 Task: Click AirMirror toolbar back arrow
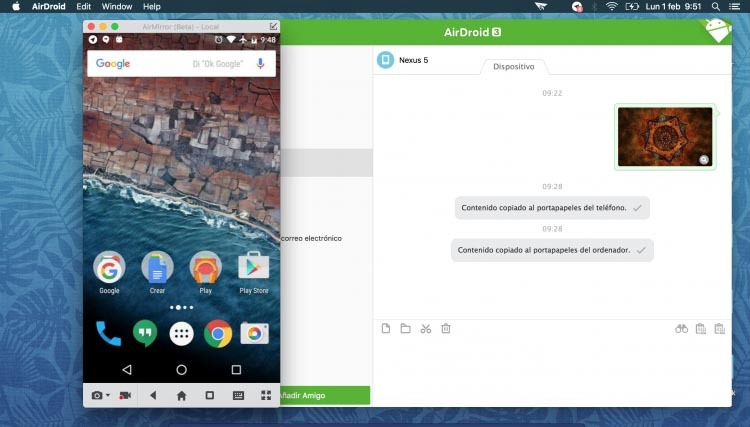click(x=153, y=395)
